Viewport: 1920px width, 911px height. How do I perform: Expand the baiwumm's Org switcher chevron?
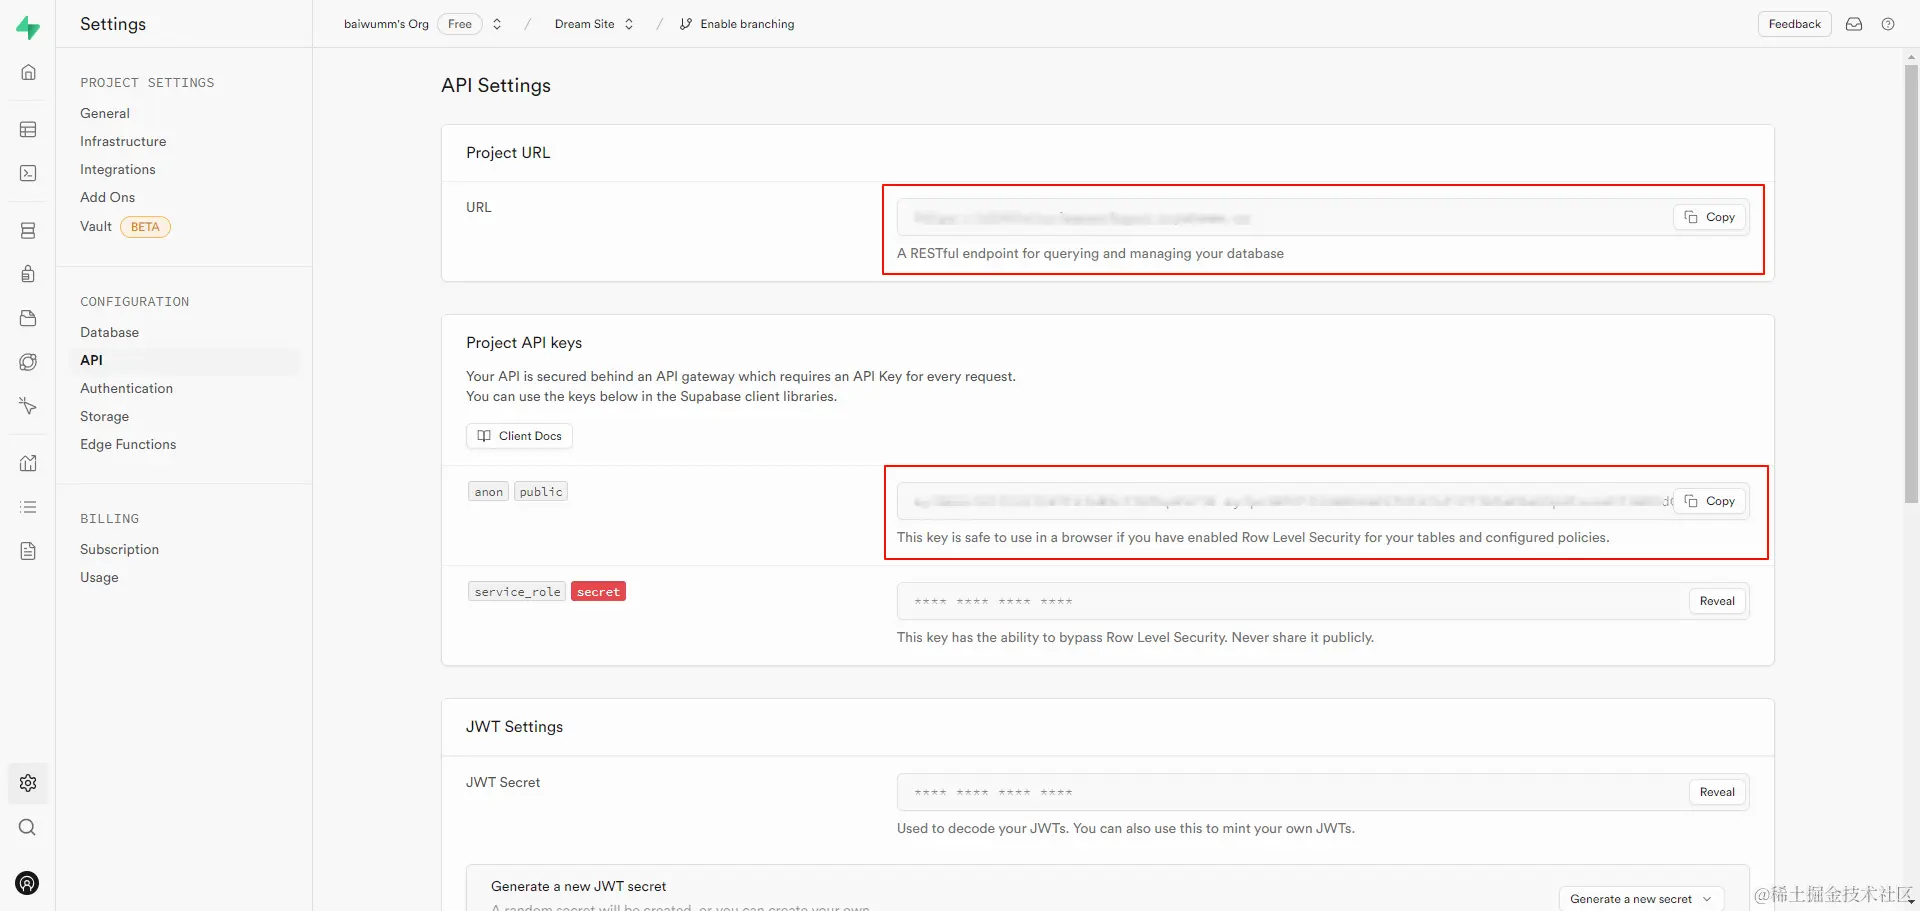click(497, 24)
